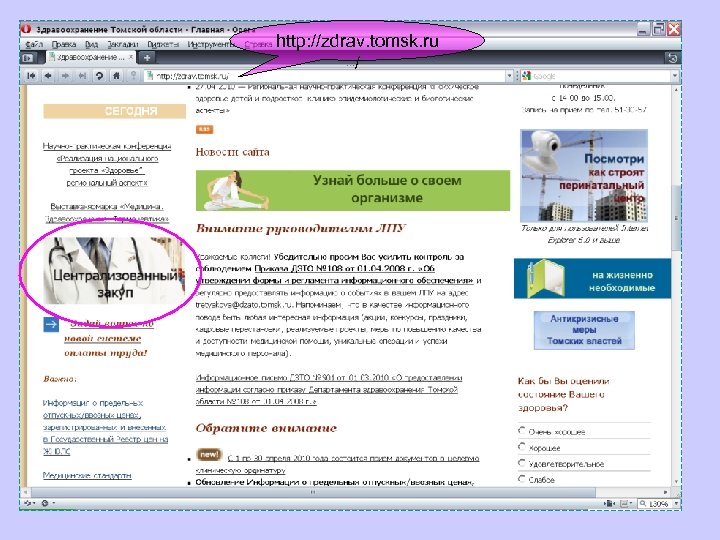This screenshot has width=720, height=540.
Task: Click the fast forward navigation button
Action: click(82, 76)
